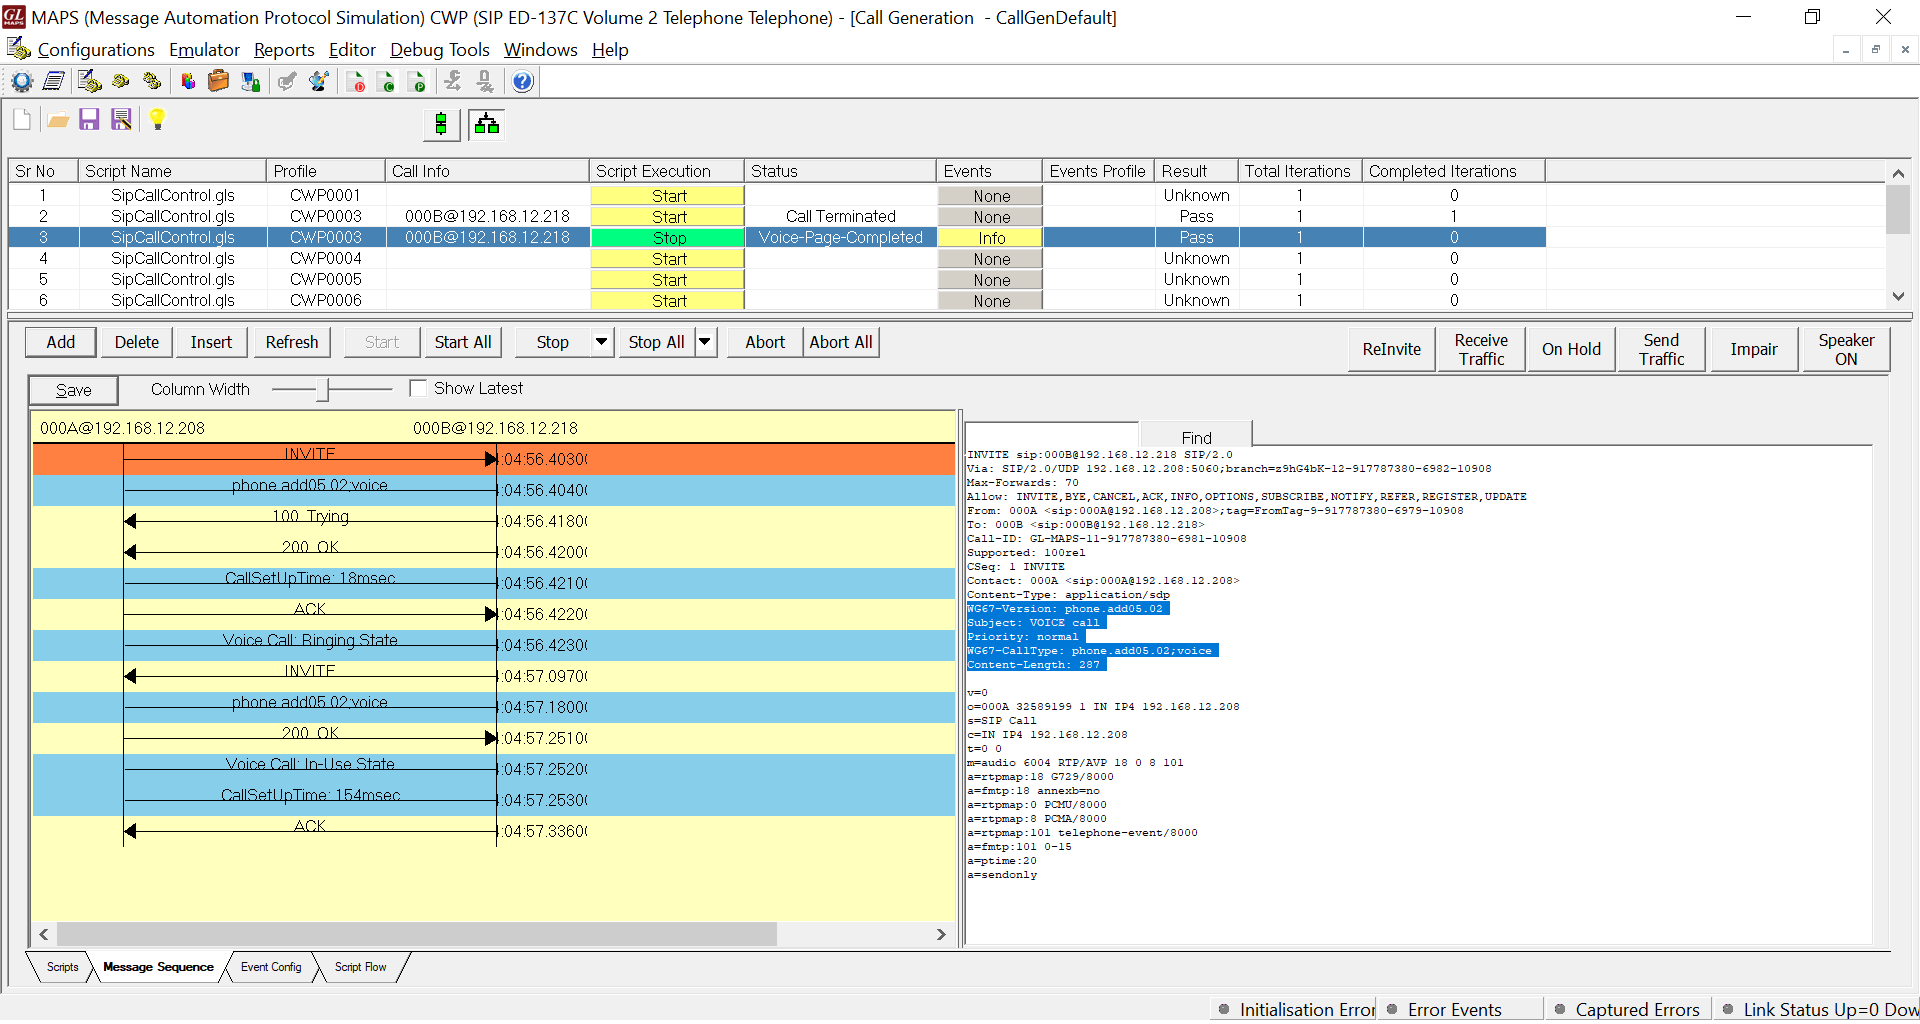Open the Info events cell in row 3

click(x=991, y=238)
